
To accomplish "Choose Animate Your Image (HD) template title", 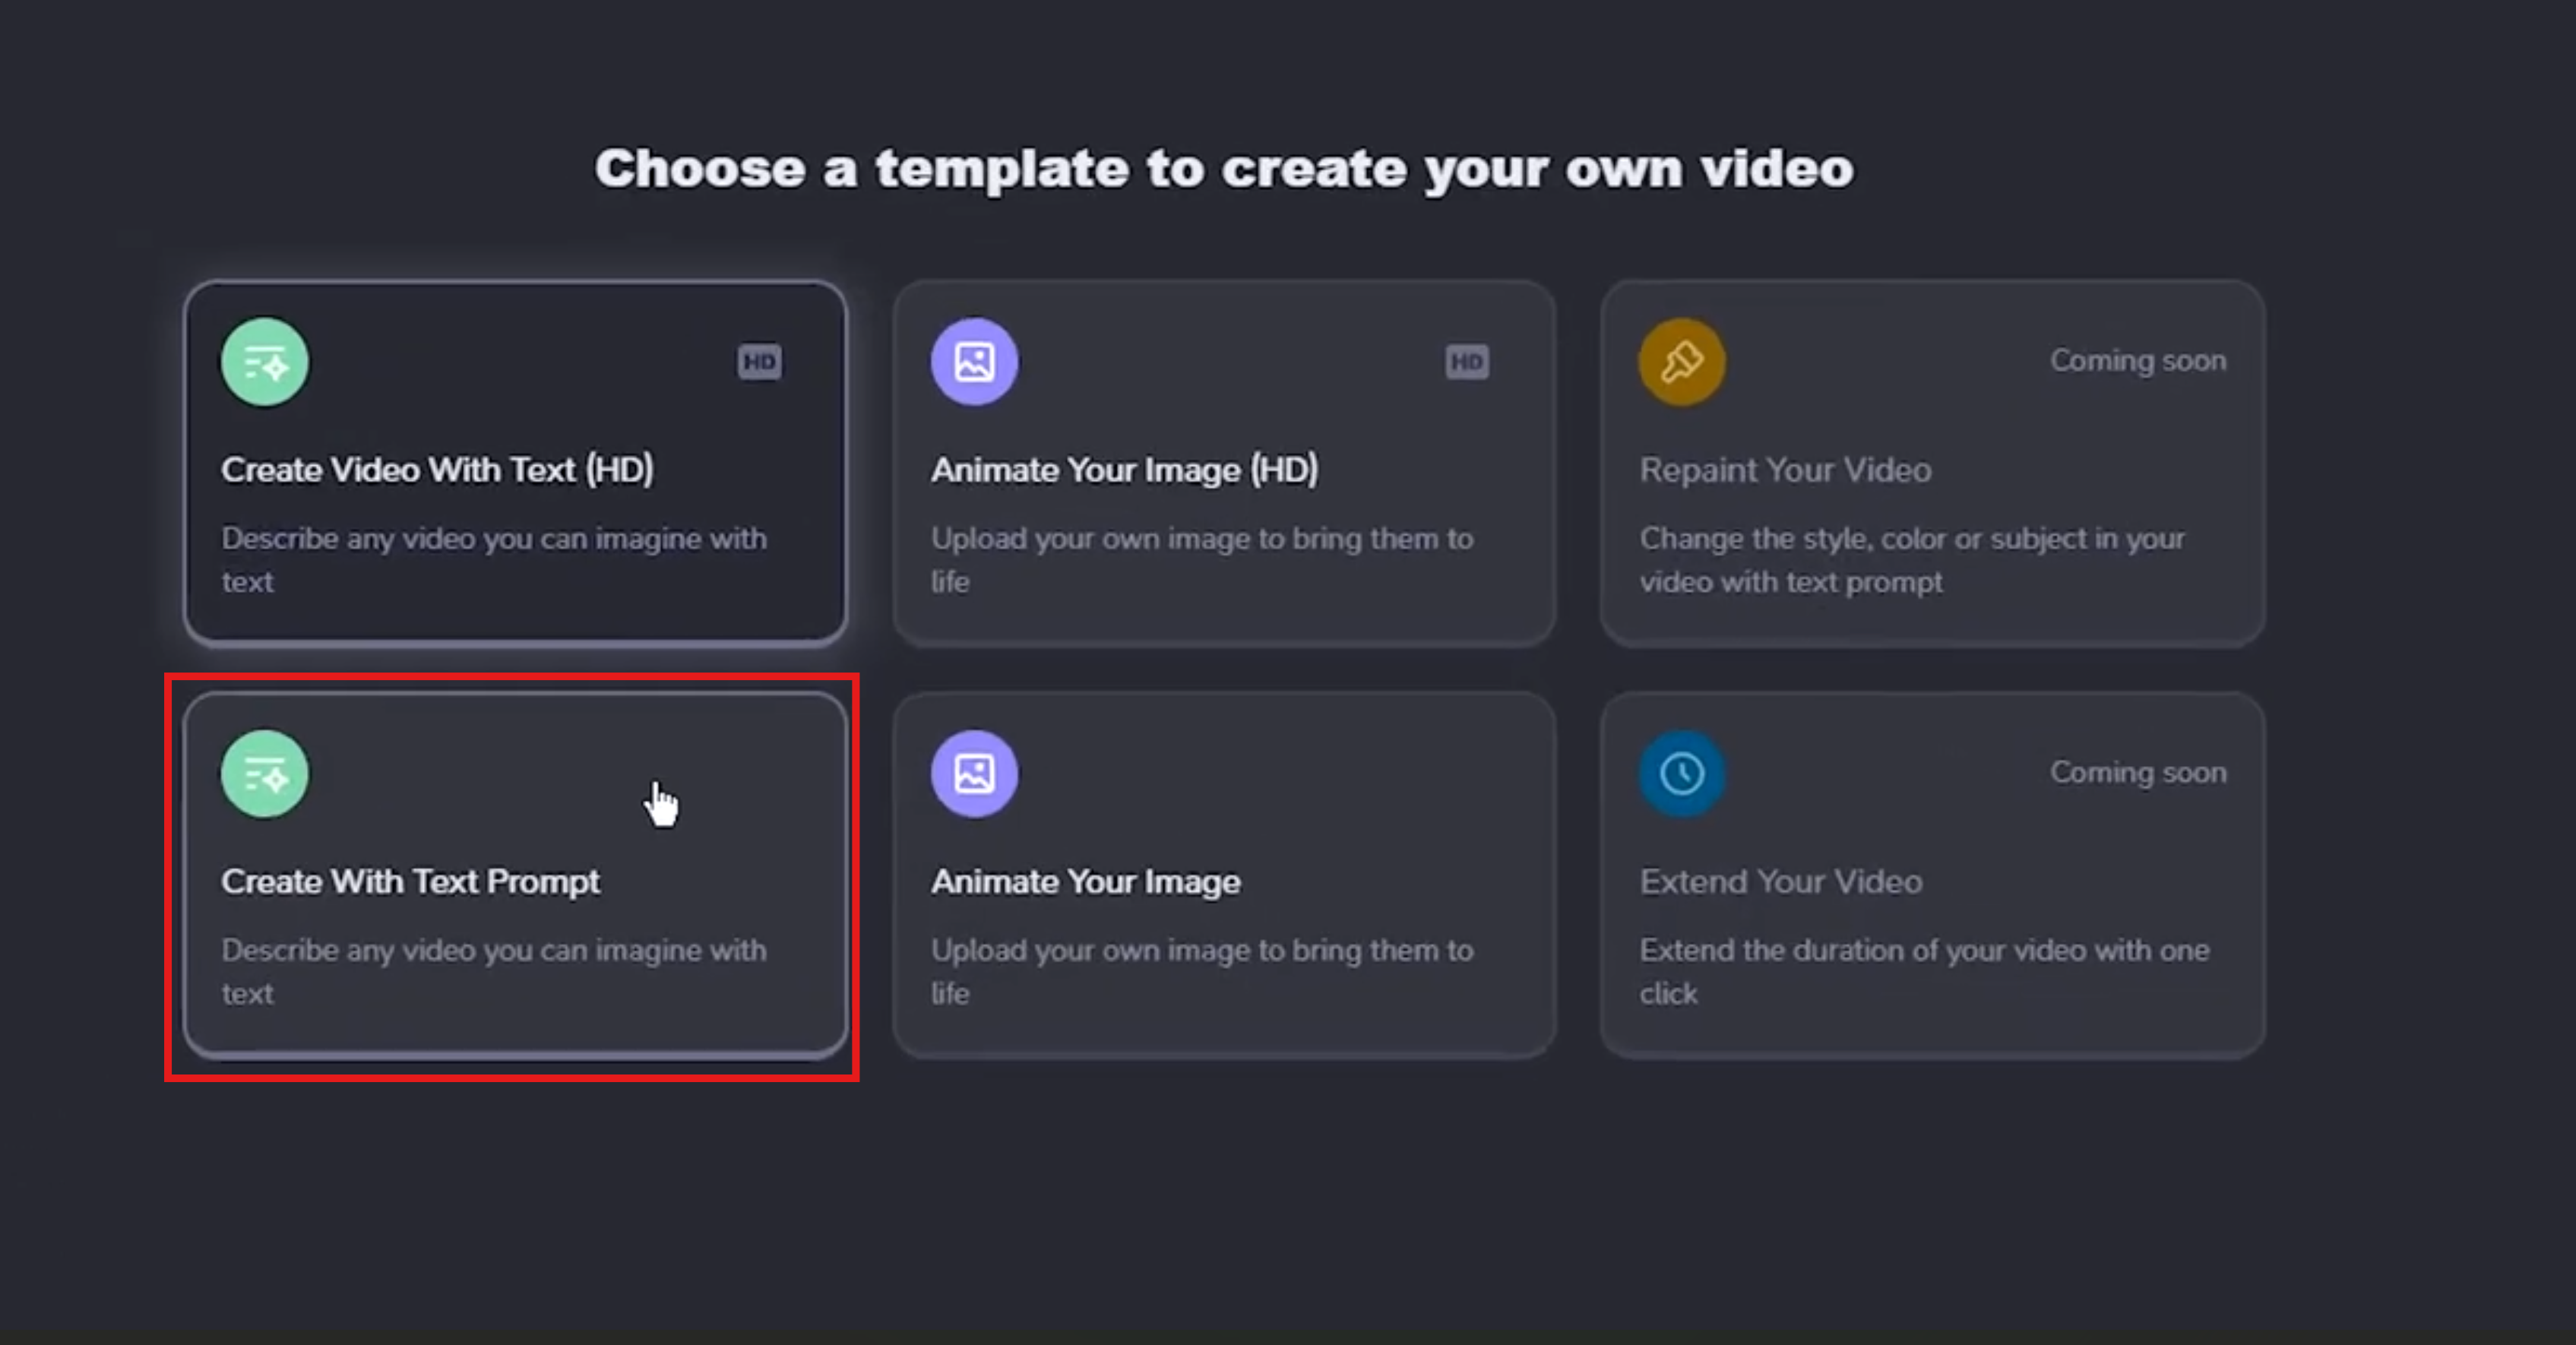I will (1124, 470).
